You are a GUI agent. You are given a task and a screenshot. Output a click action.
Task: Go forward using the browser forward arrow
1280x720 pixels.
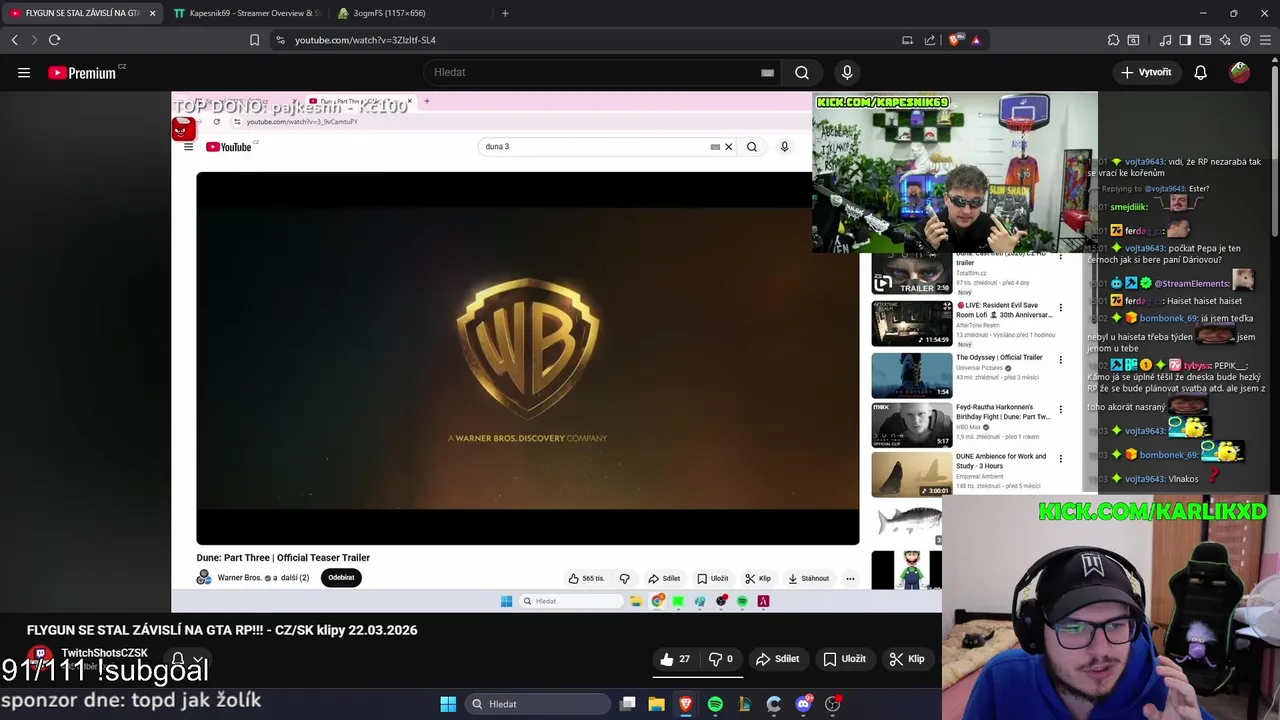point(34,40)
